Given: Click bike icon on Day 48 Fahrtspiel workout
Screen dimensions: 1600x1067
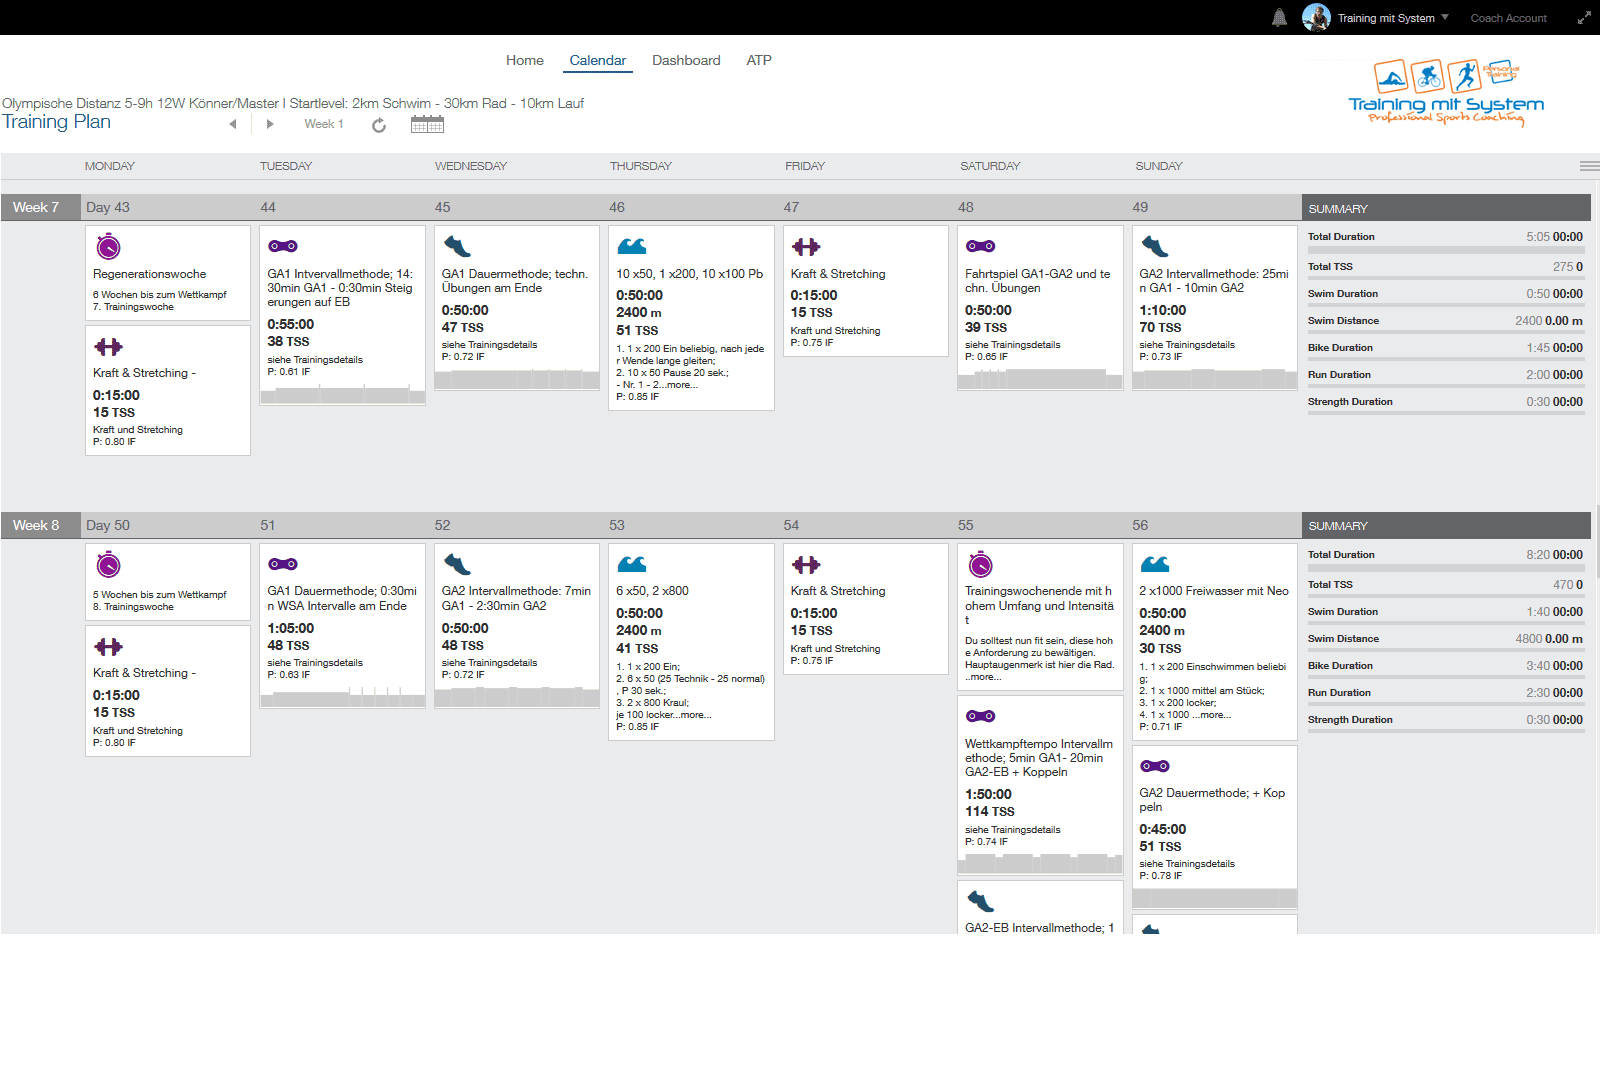Looking at the screenshot, I should (x=981, y=246).
